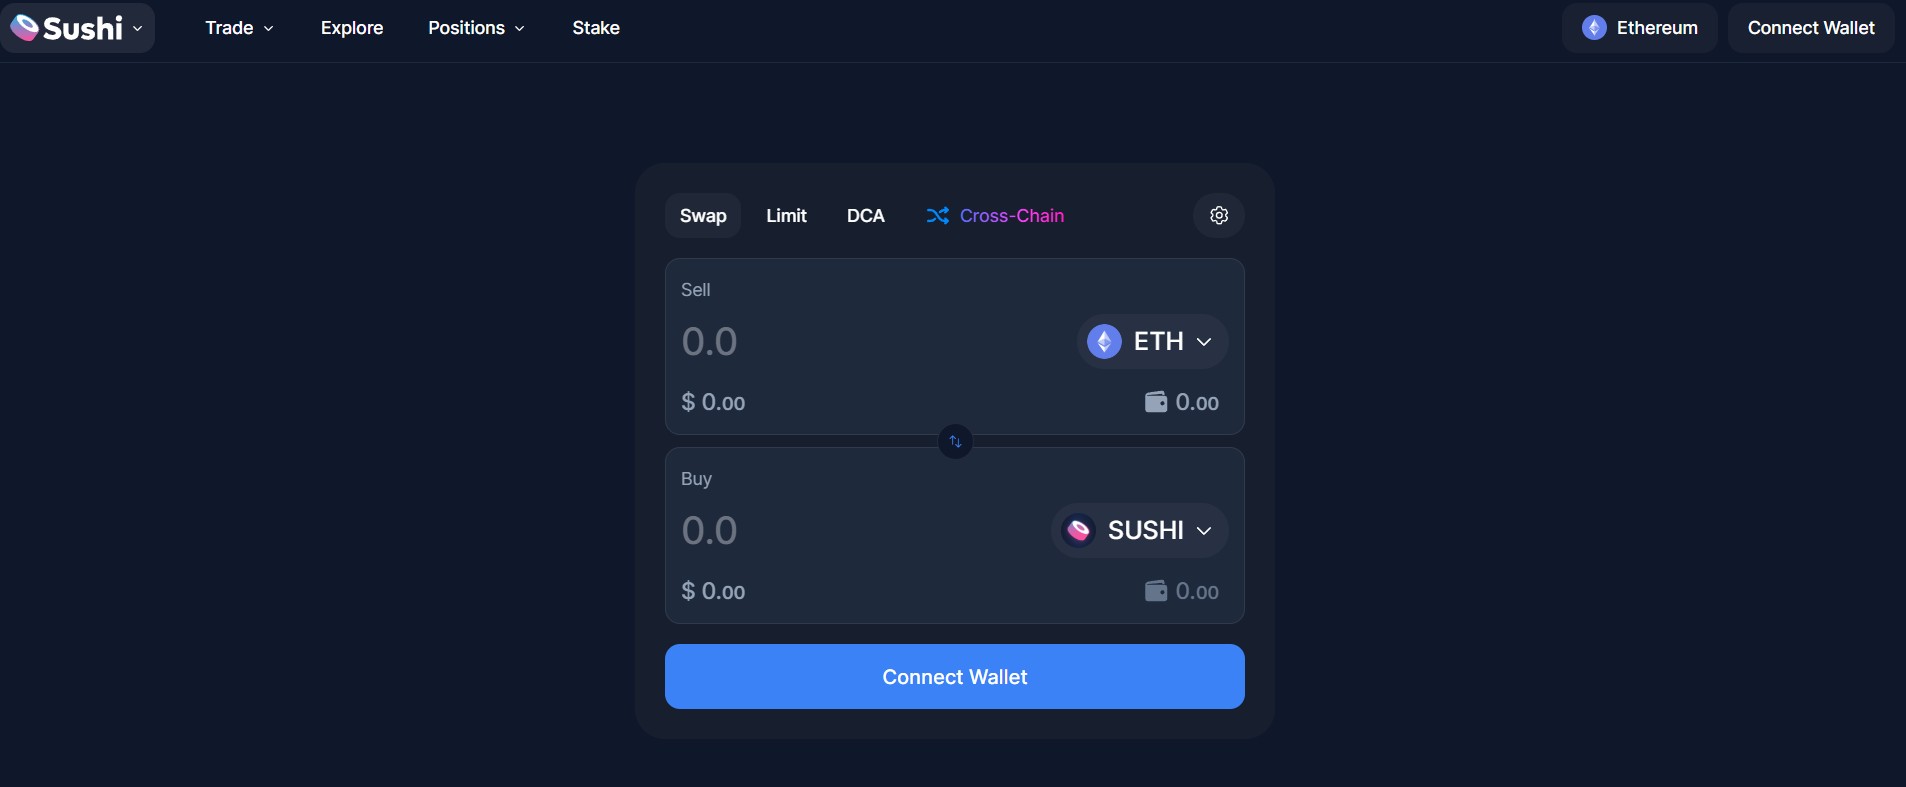The image size is (1906, 787).
Task: Click the Ethereum network icon
Action: (x=1594, y=28)
